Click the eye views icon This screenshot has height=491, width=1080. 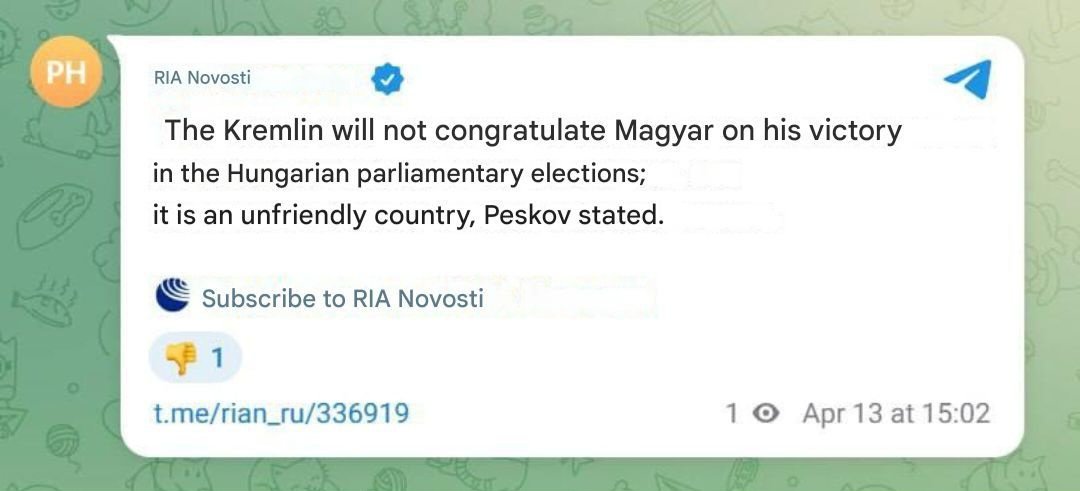(x=765, y=413)
